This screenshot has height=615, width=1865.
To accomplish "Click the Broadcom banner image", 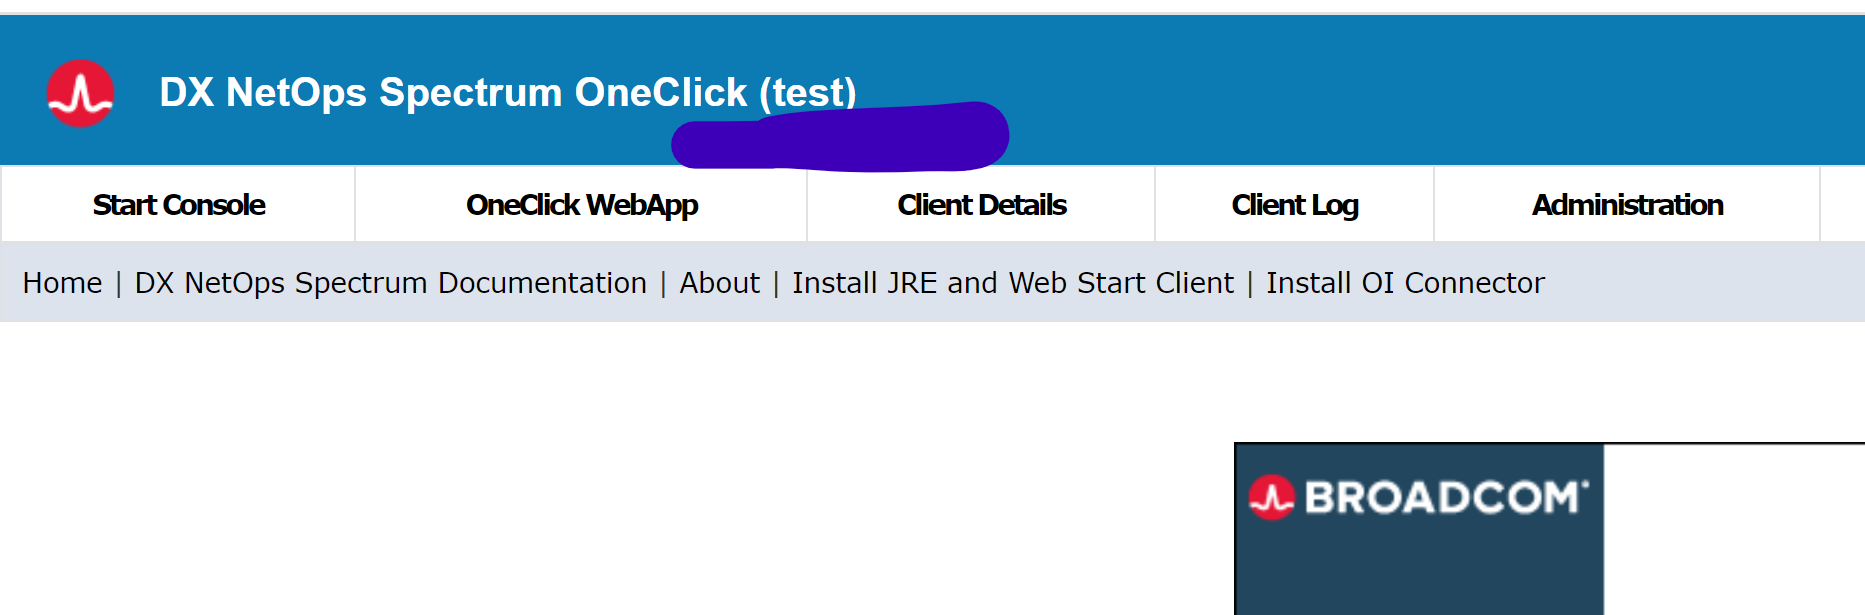I will pyautogui.click(x=1419, y=529).
